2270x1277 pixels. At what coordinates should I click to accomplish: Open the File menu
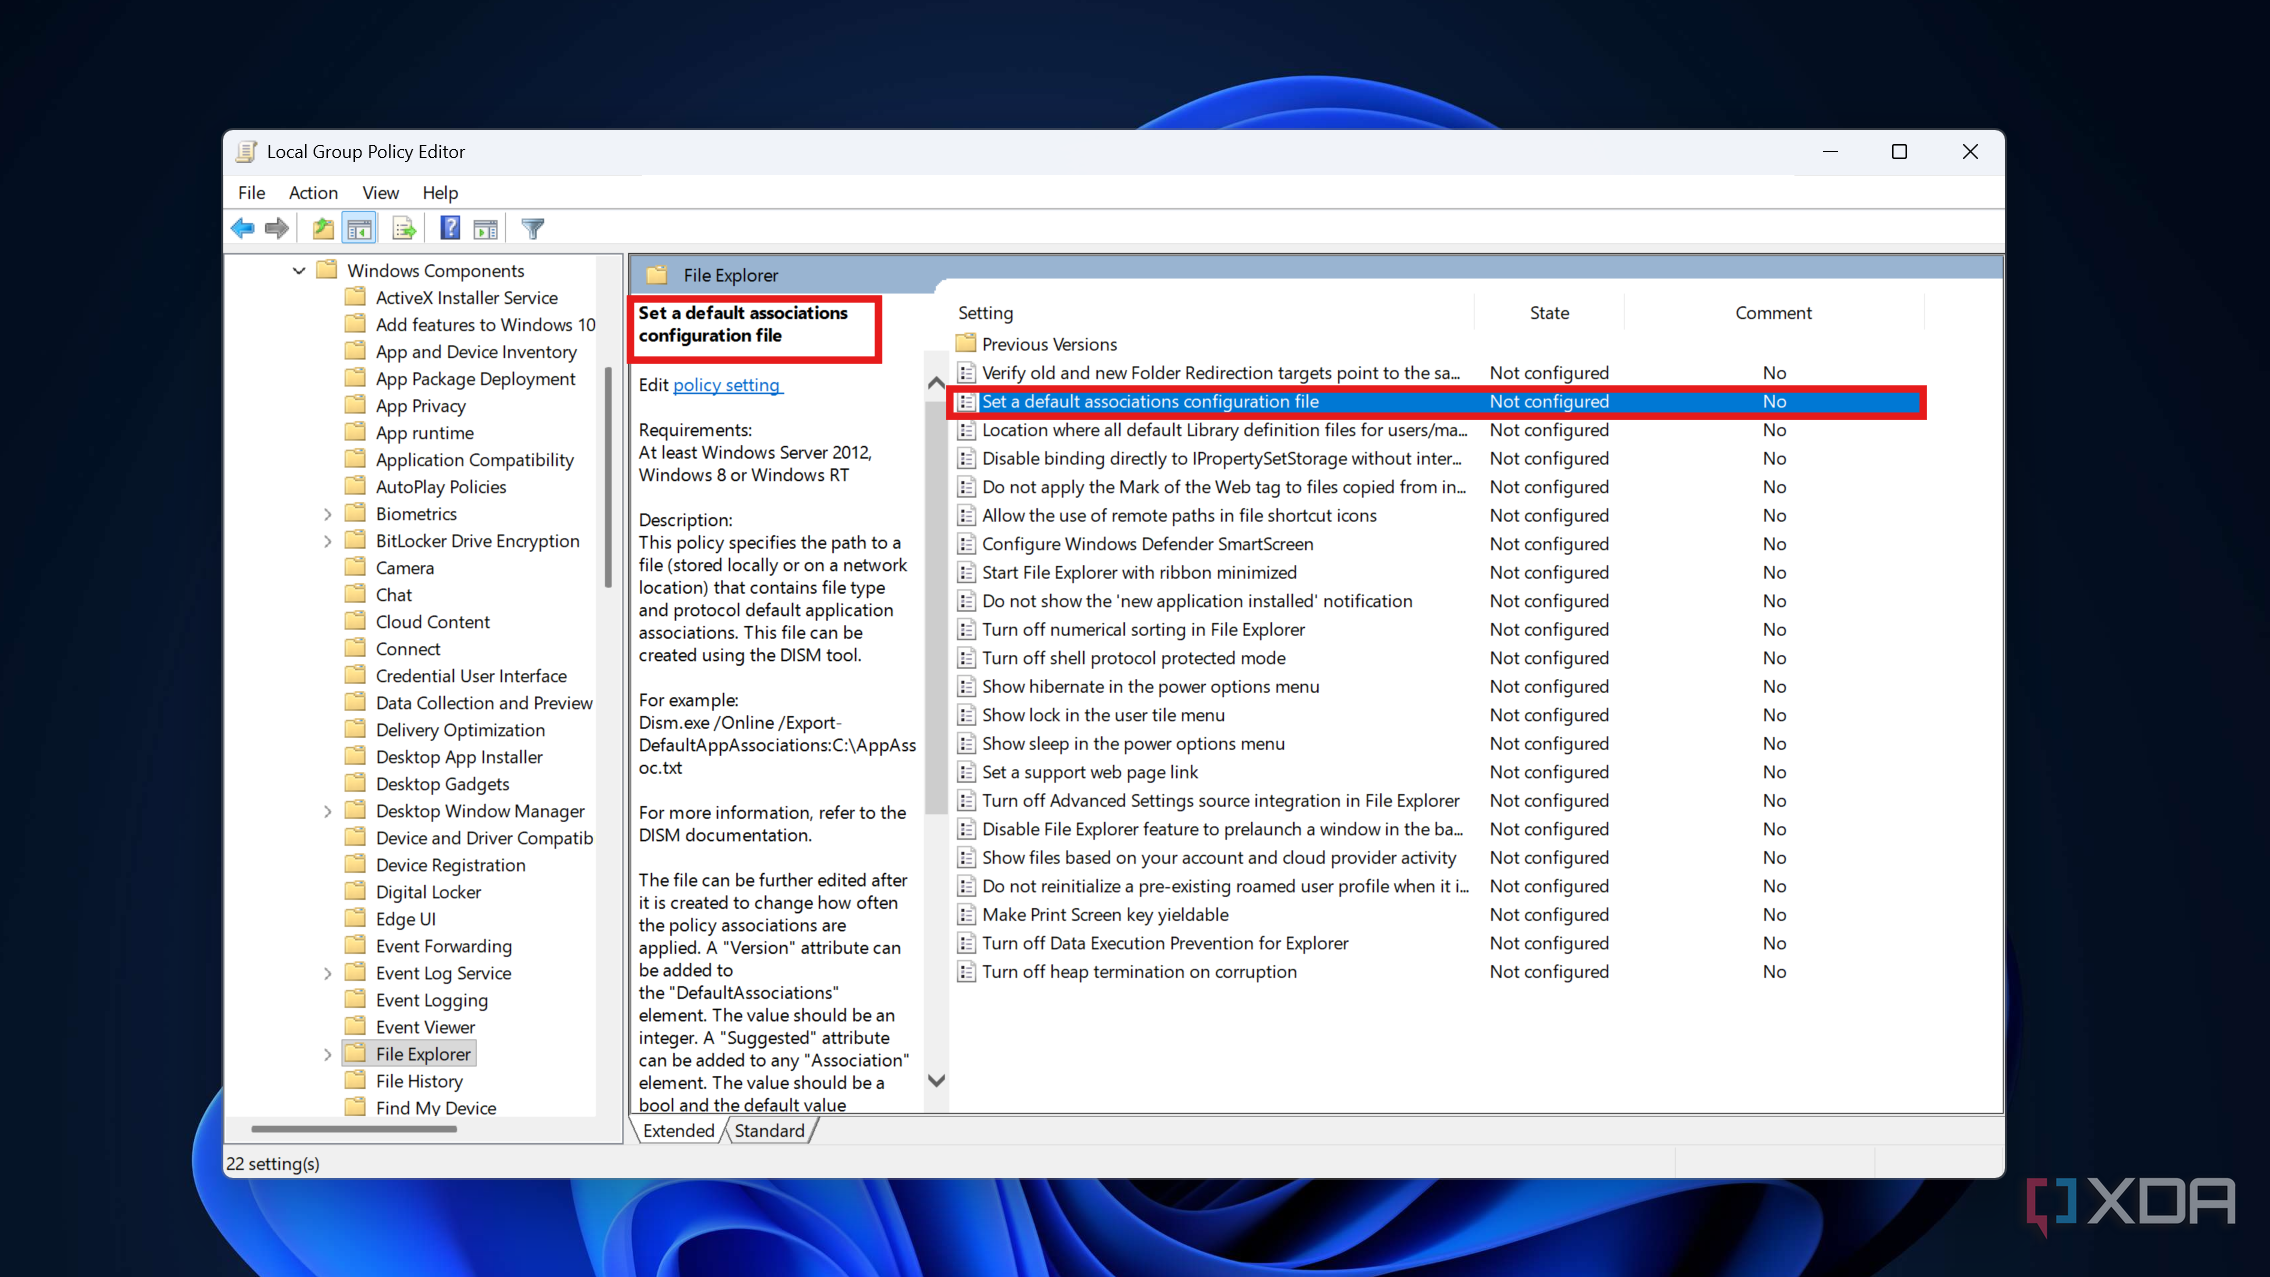[252, 192]
